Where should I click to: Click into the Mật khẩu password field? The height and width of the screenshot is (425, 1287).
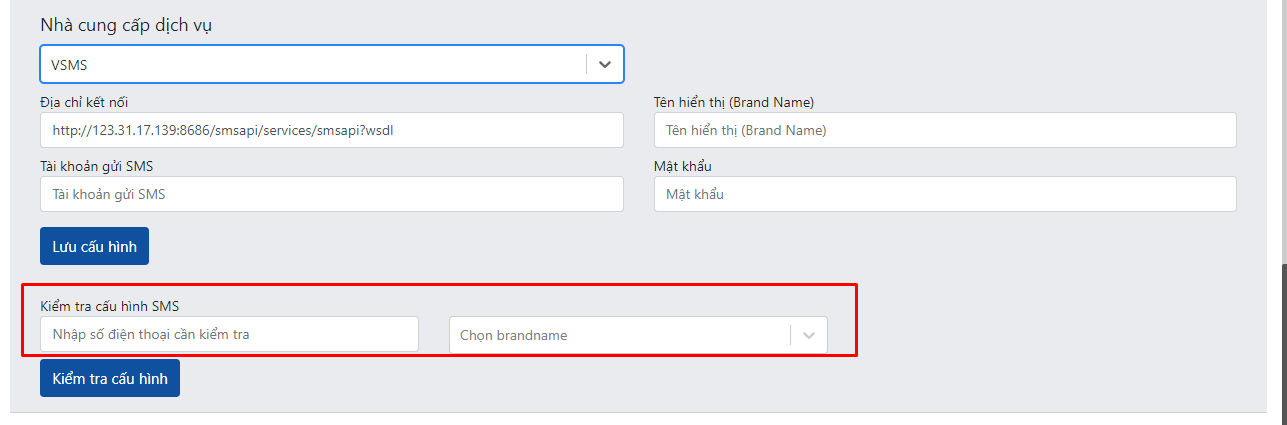pyautogui.click(x=945, y=194)
